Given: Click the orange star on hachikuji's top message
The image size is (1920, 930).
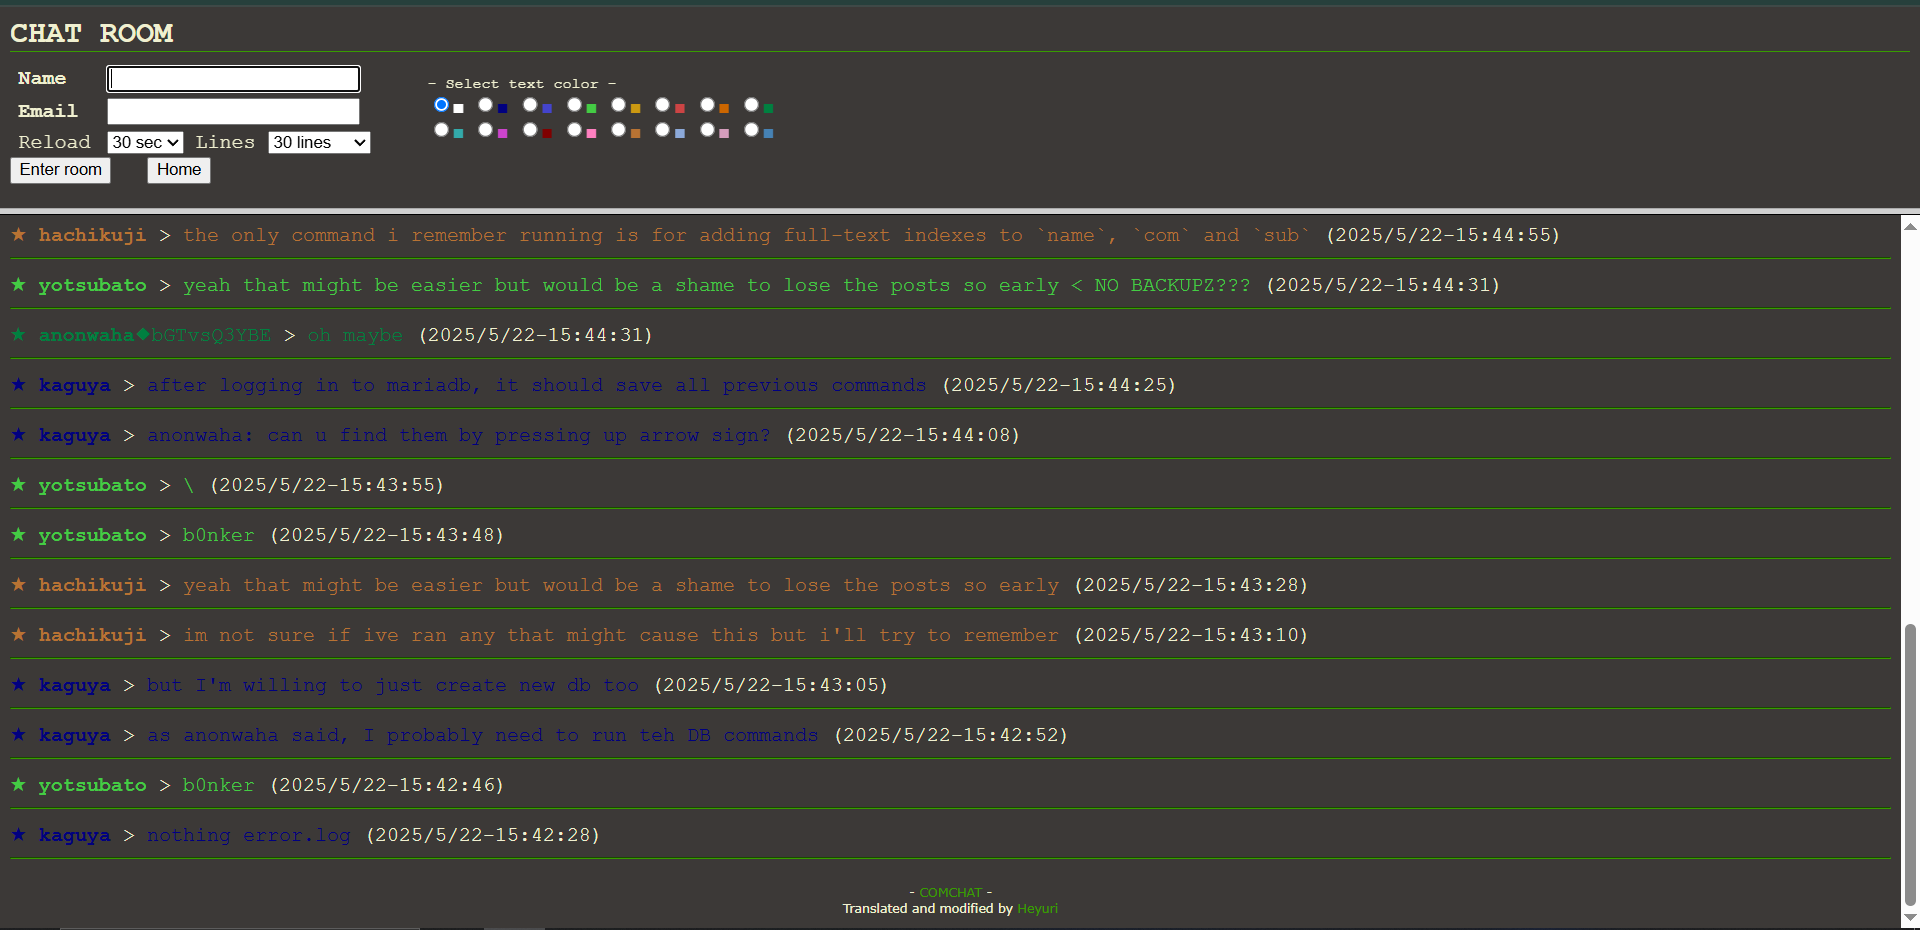Looking at the screenshot, I should pyautogui.click(x=18, y=235).
